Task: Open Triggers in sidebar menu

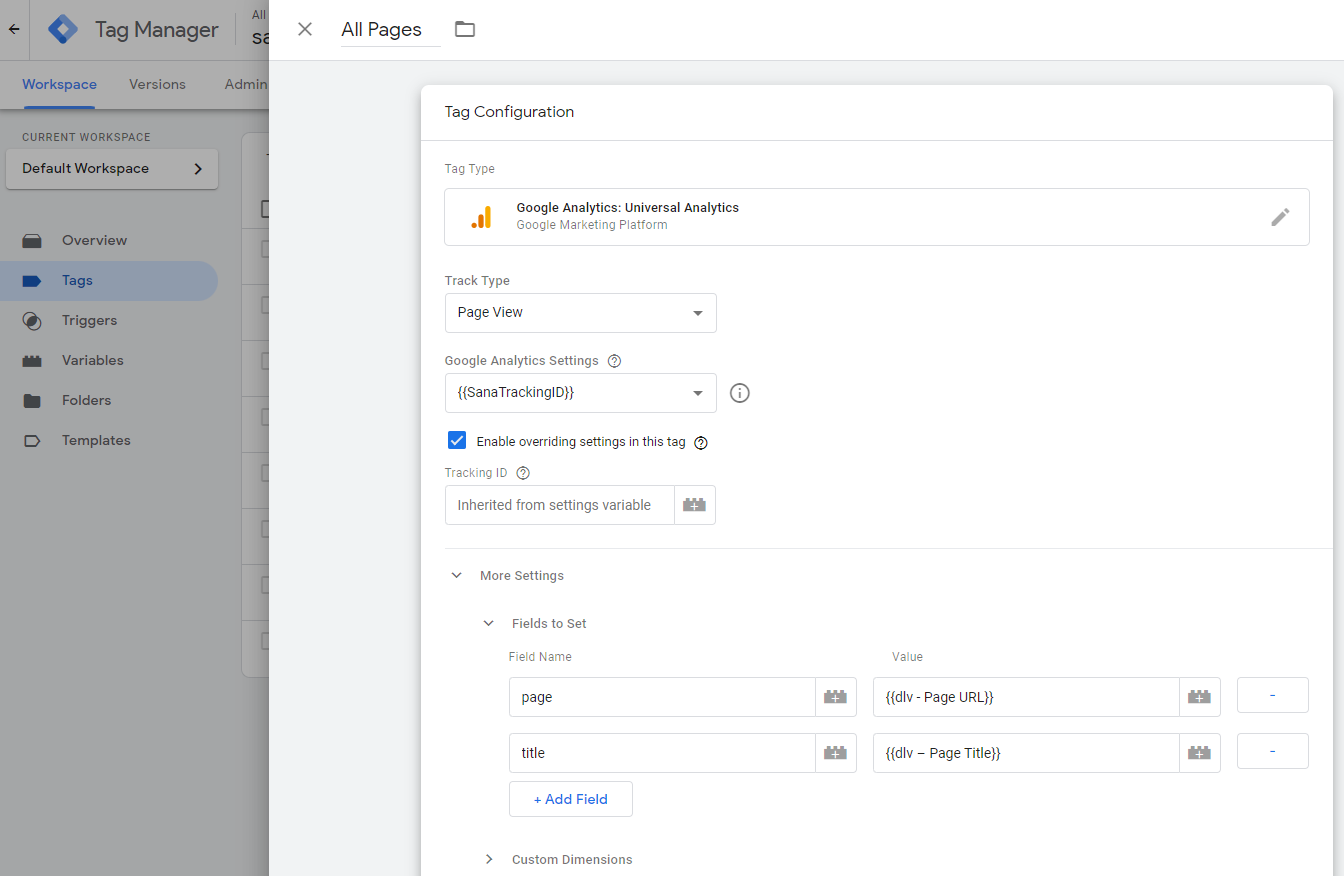Action: [x=89, y=321]
